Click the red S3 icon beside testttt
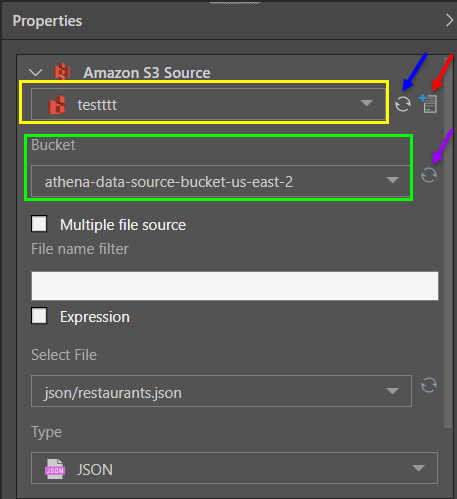Screen dimensions: 457x499 pos(57,105)
